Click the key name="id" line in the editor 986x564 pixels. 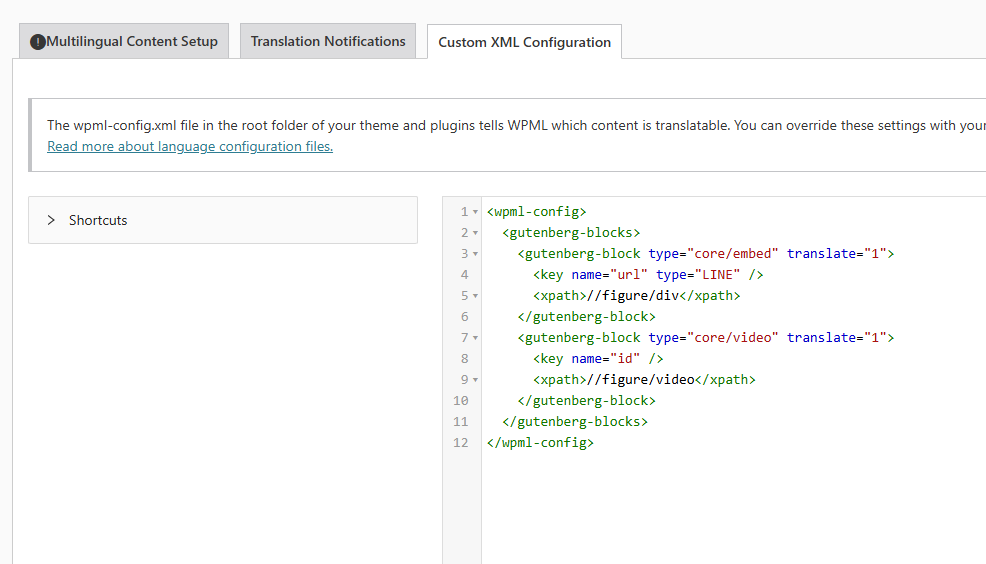(598, 359)
